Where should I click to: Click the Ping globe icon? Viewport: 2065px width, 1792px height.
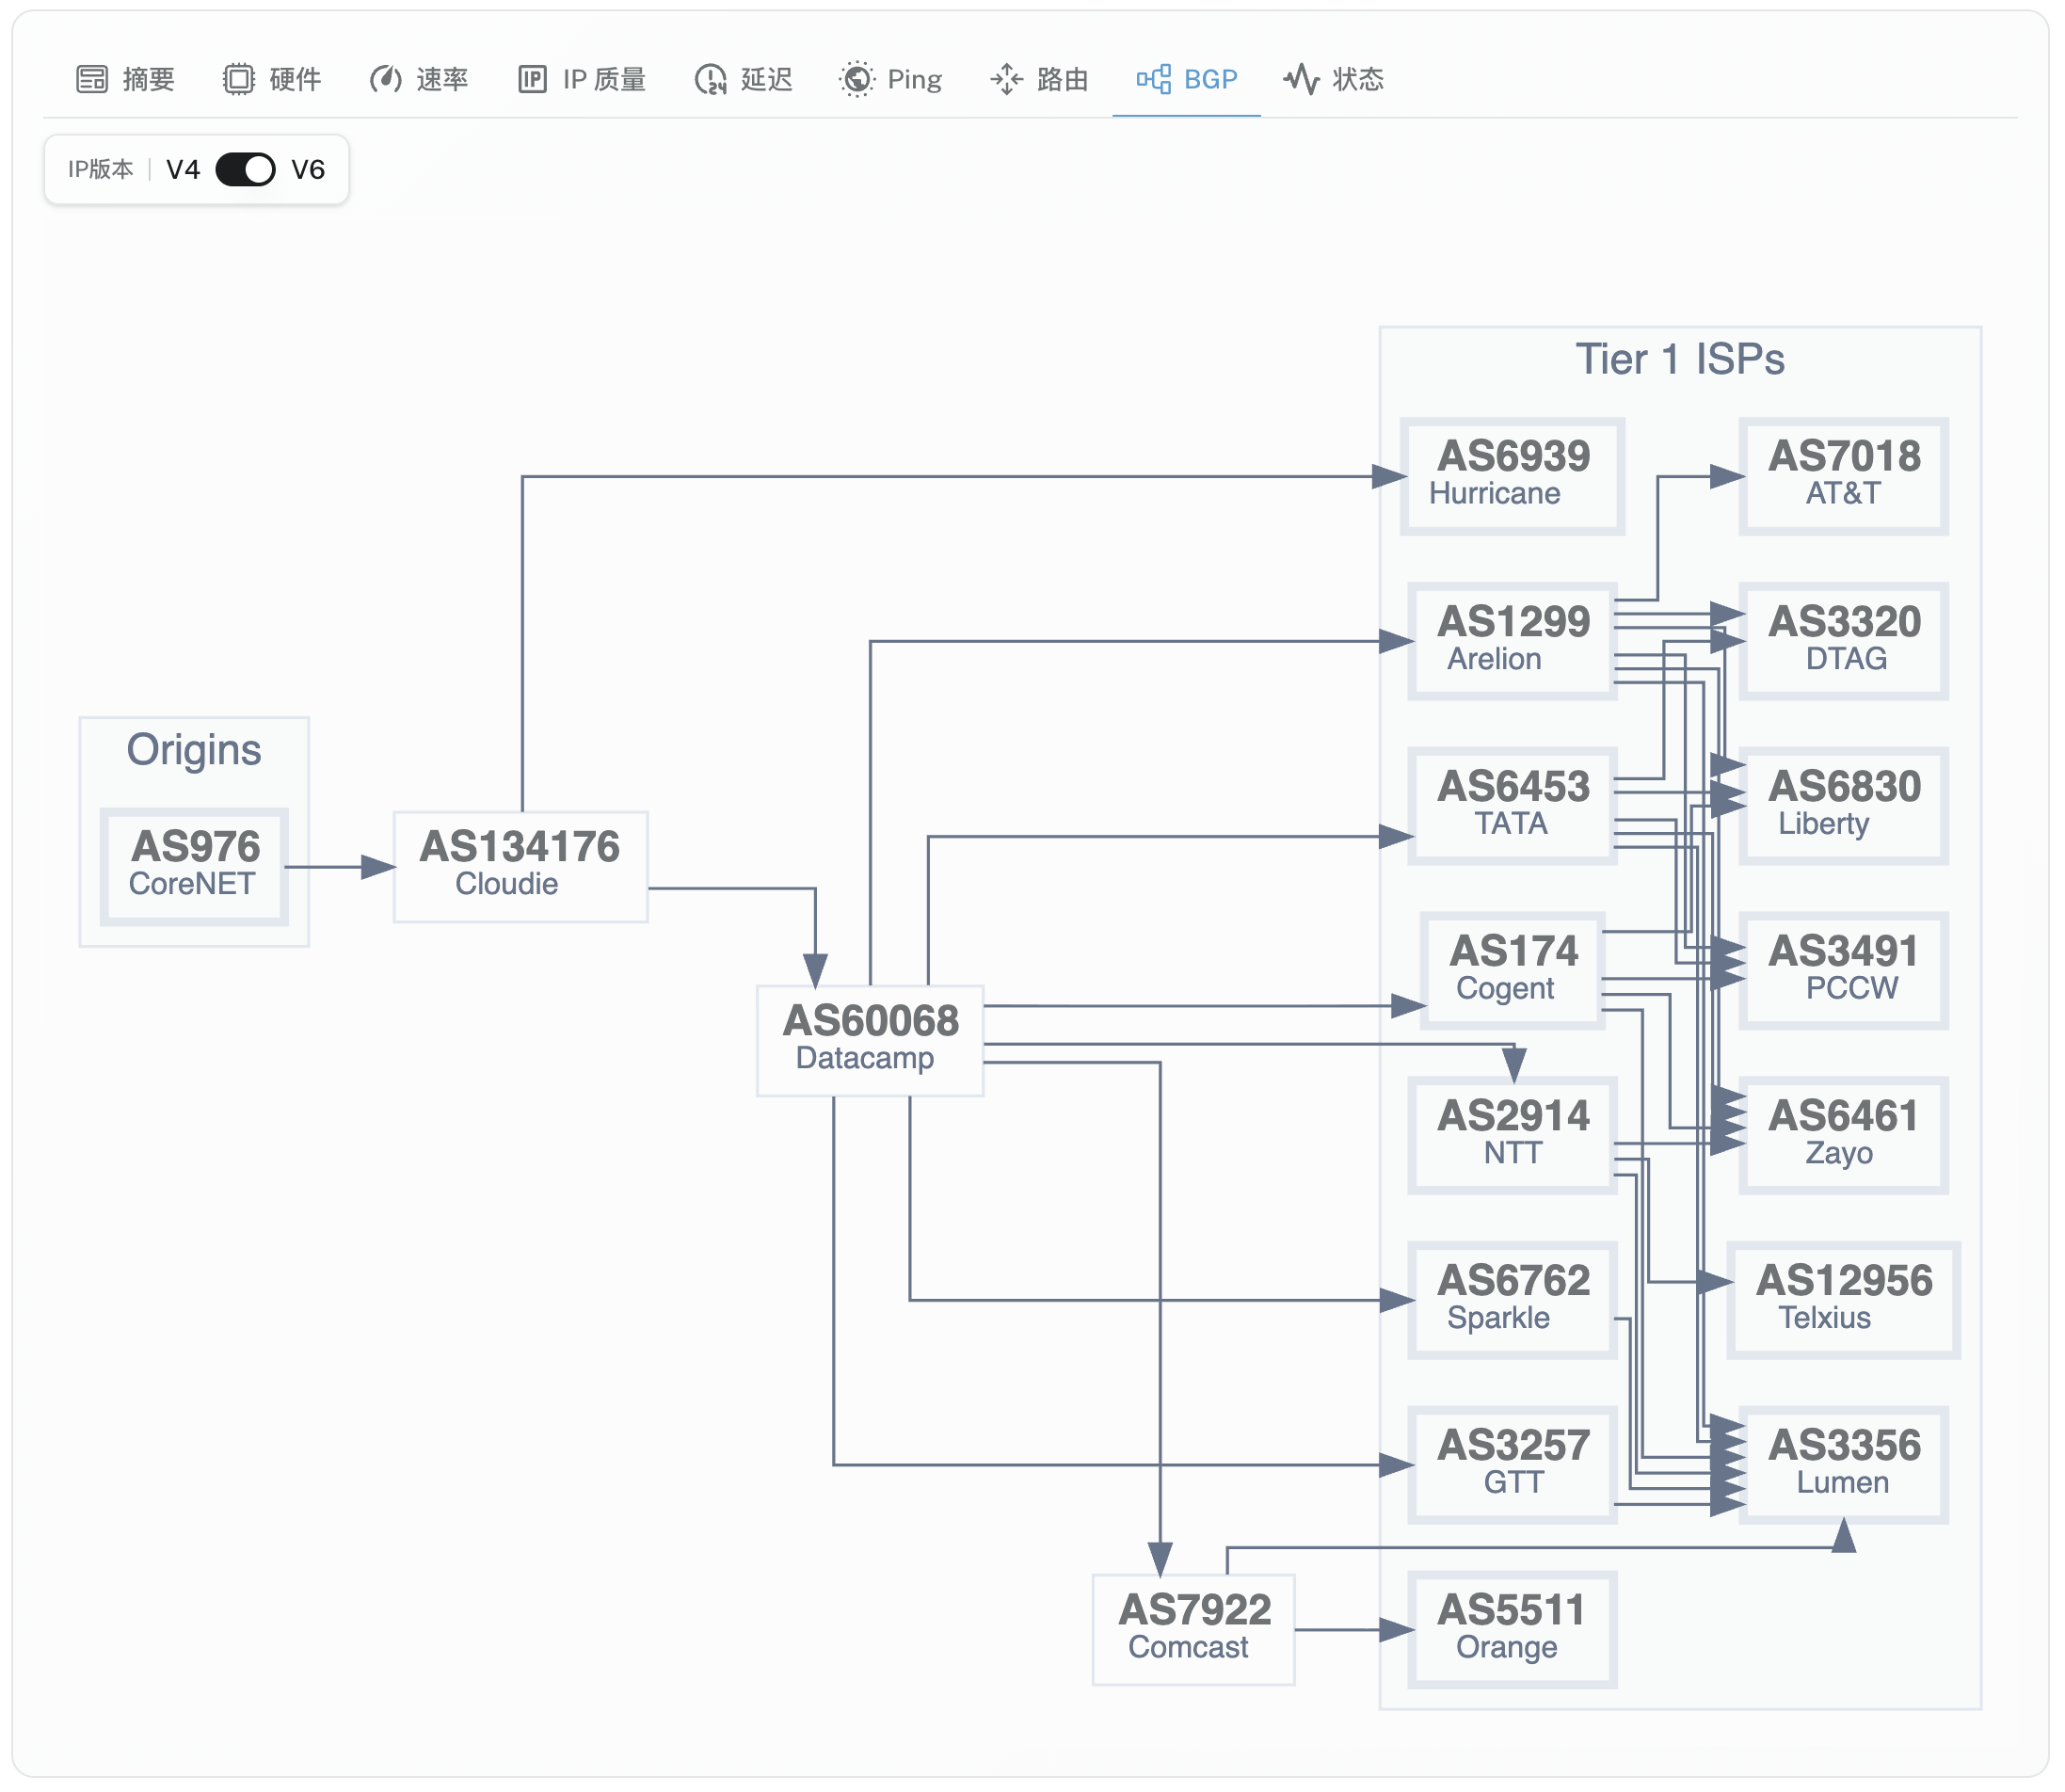(857, 79)
